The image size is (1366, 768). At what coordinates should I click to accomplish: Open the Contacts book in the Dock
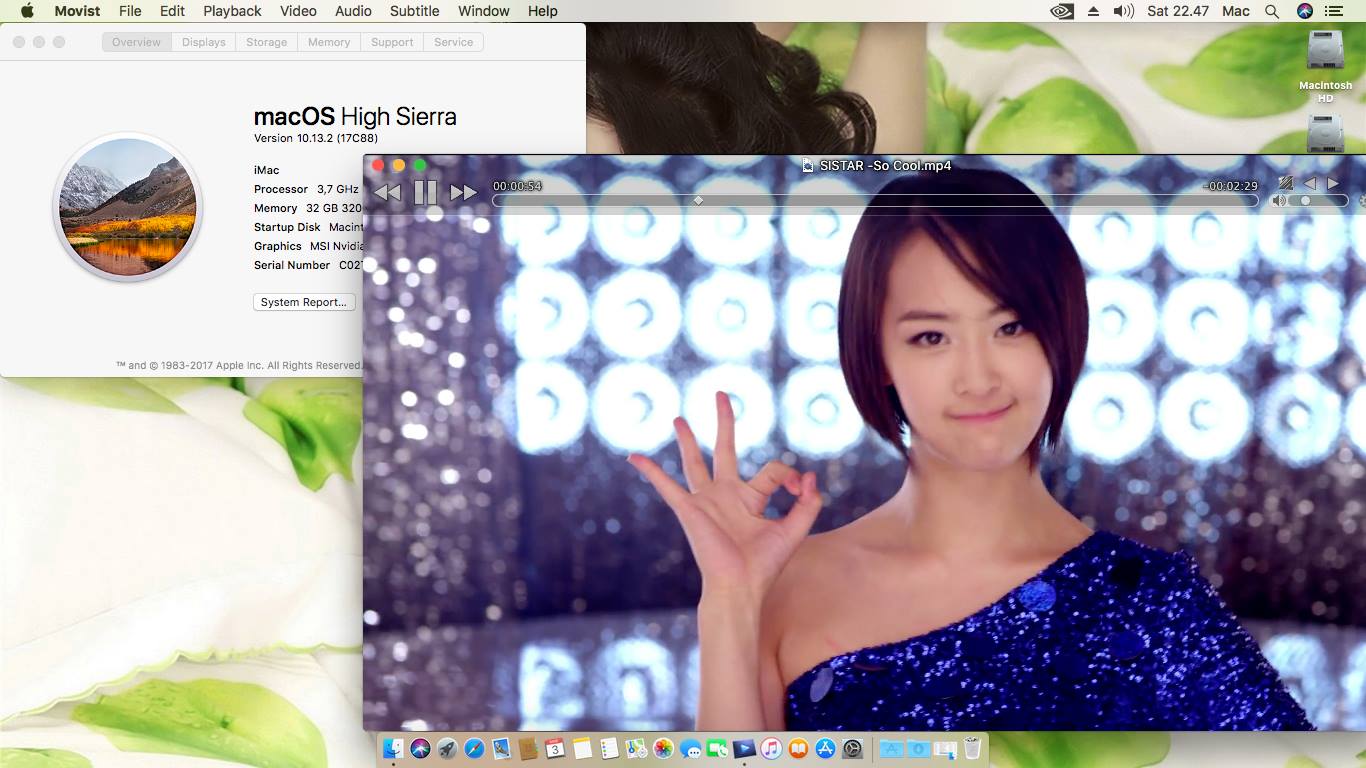528,748
